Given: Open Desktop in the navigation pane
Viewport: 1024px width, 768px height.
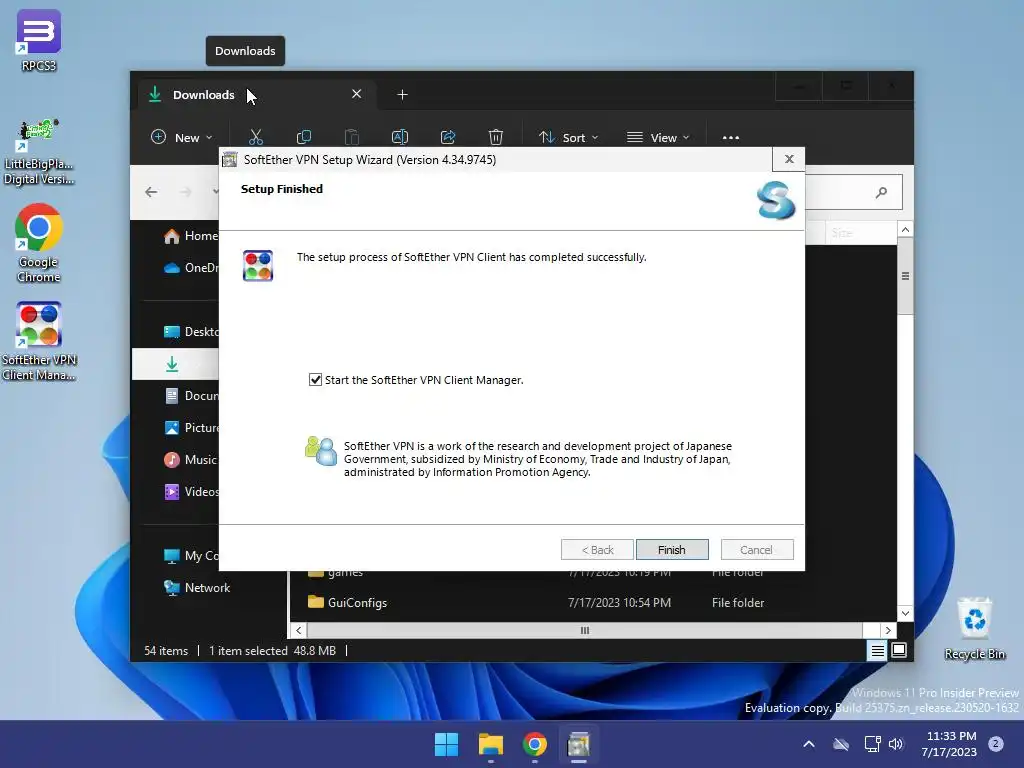Looking at the screenshot, I should click(x=191, y=332).
